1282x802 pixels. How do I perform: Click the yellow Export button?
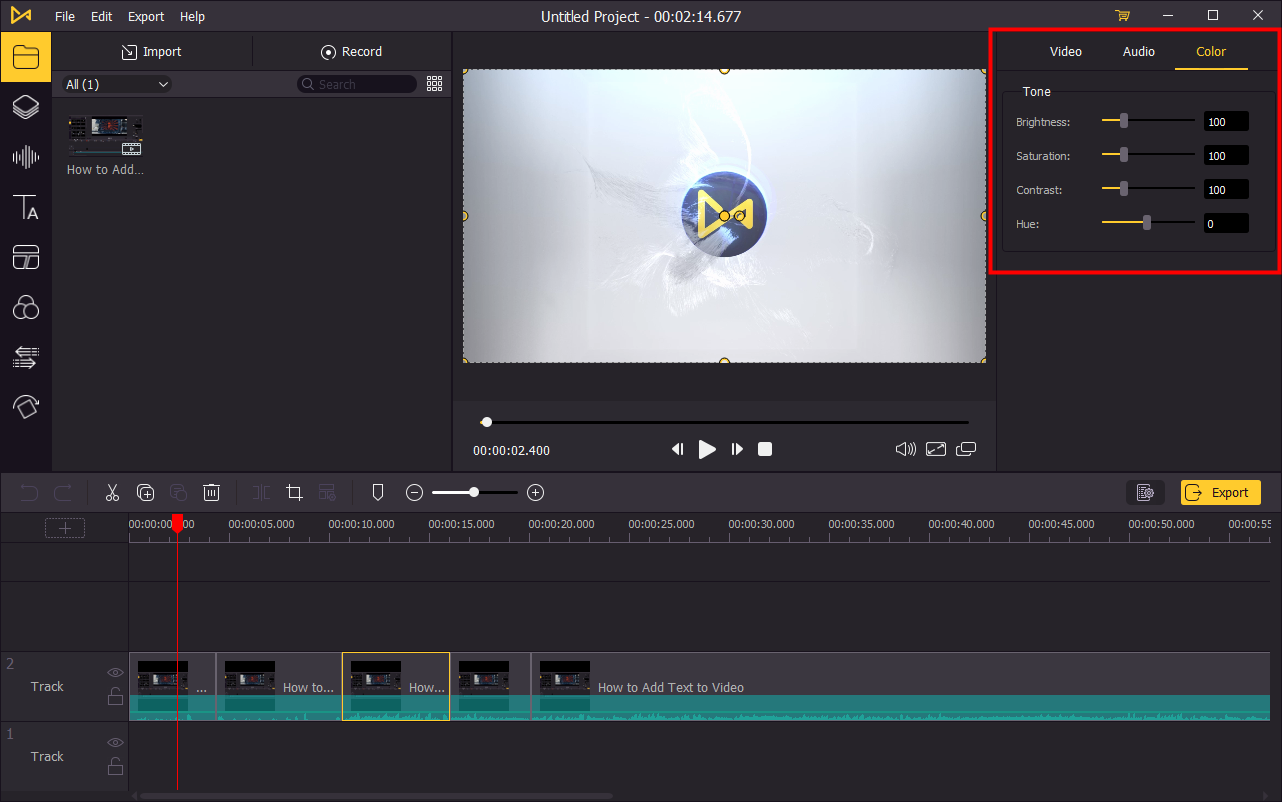[x=1220, y=492]
